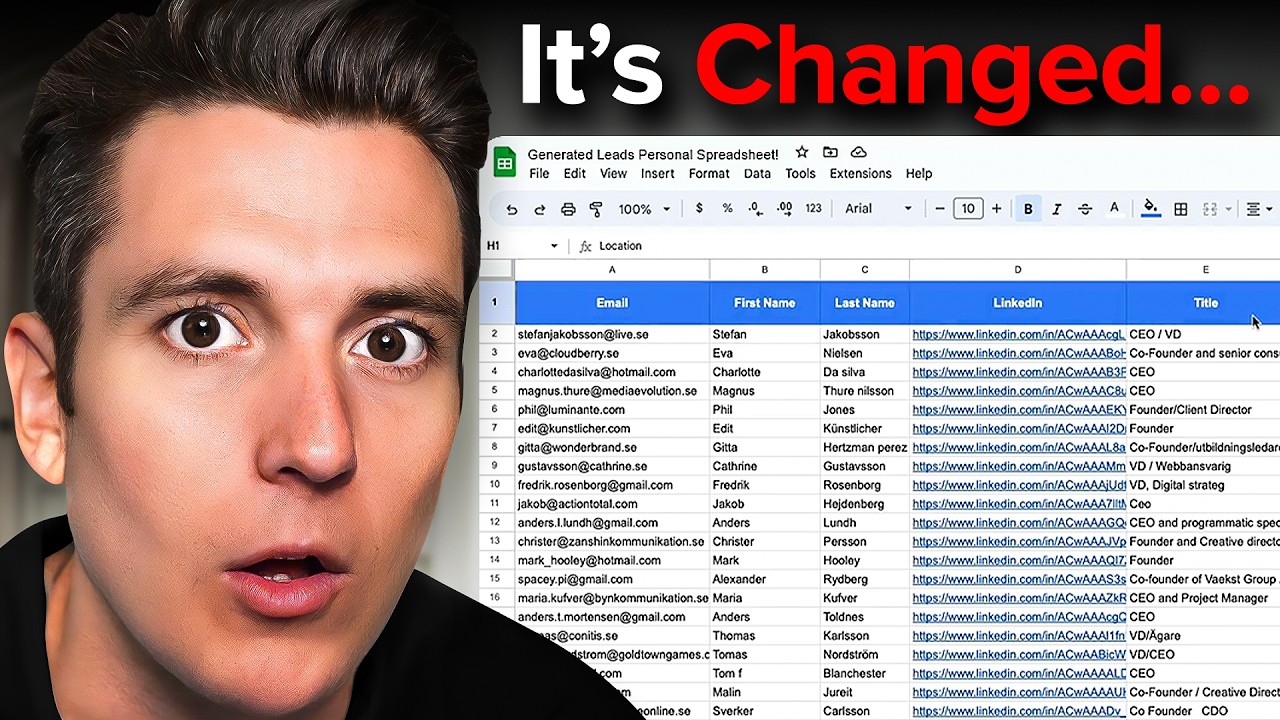This screenshot has height=720, width=1280.
Task: Open LinkedIn link in Eva Nielsen's row
Action: [x=1019, y=353]
